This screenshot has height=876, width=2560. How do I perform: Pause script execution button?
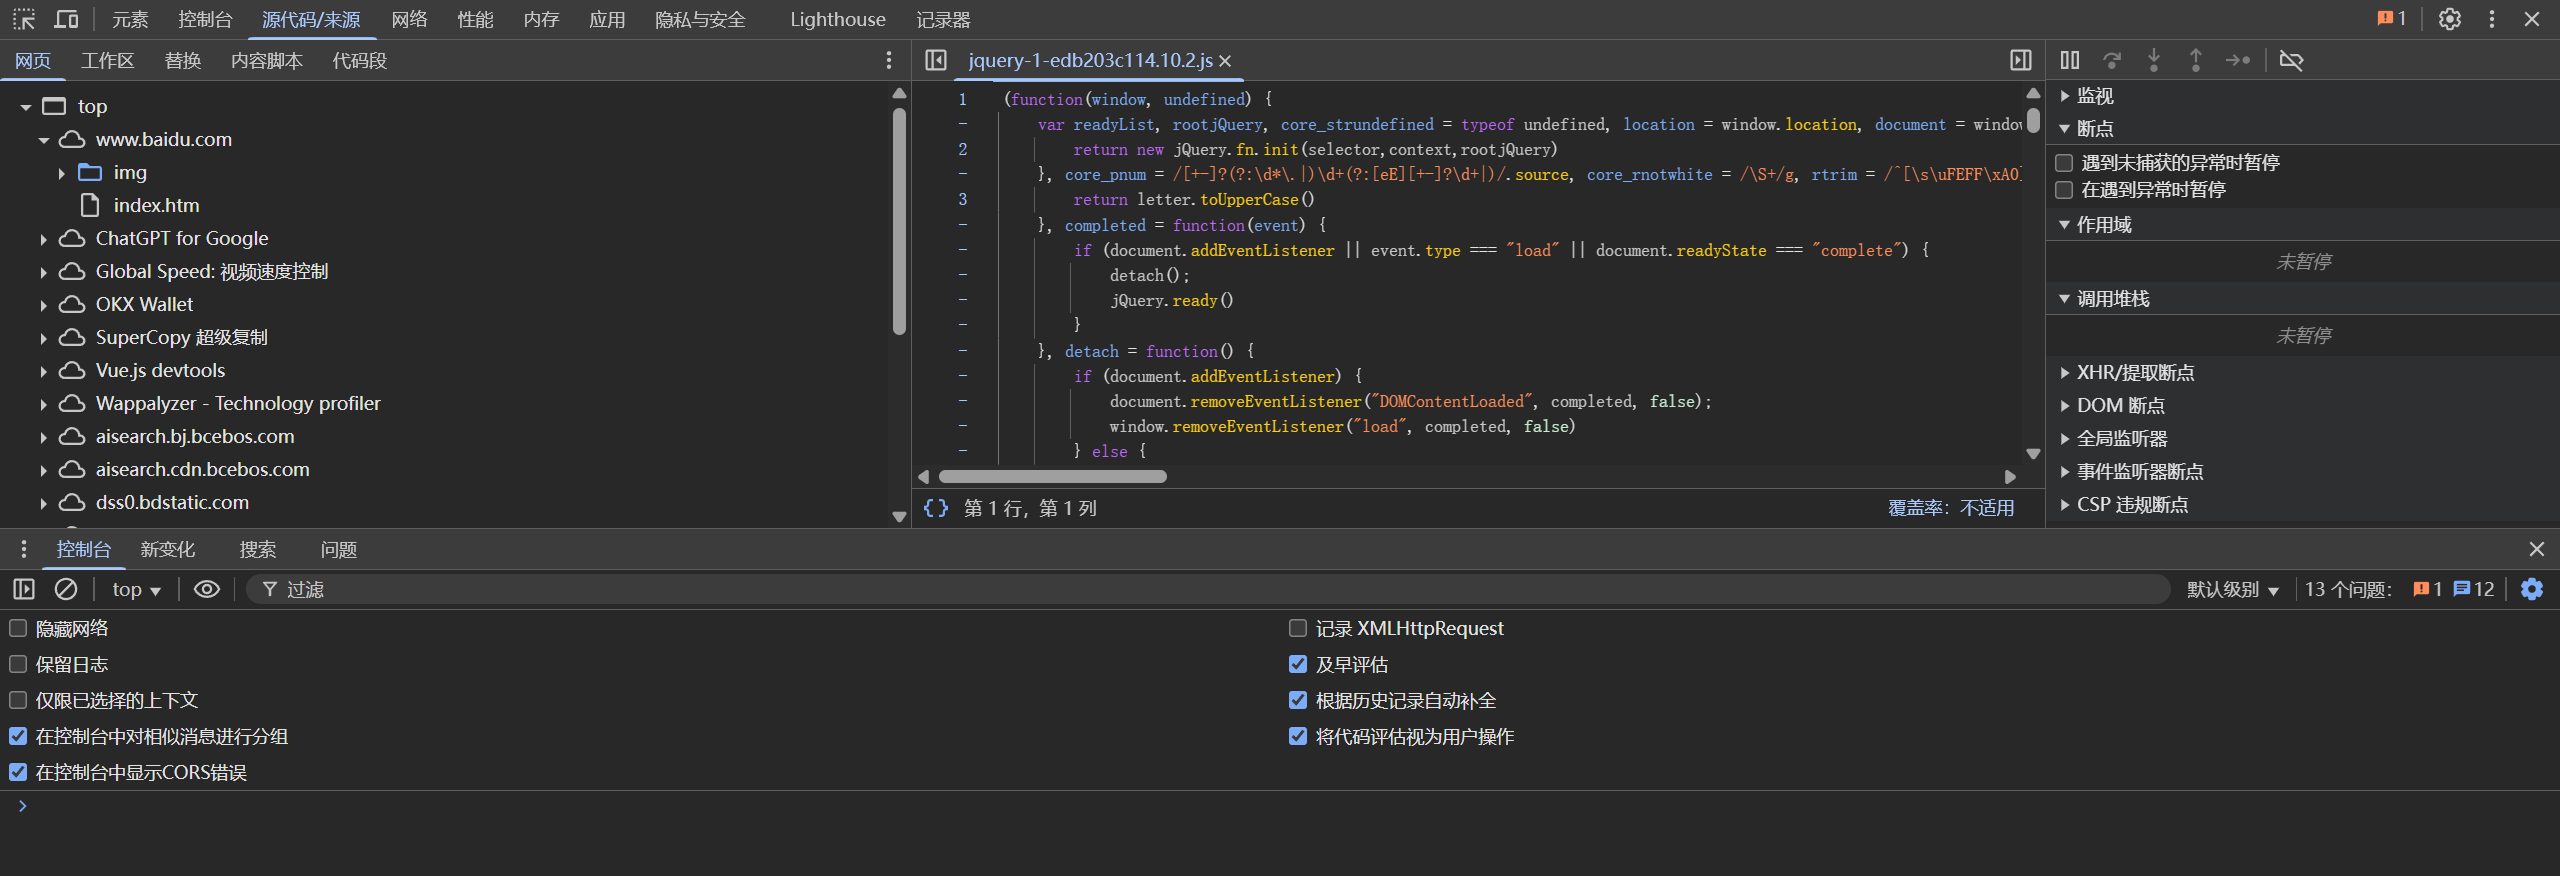pyautogui.click(x=2069, y=61)
